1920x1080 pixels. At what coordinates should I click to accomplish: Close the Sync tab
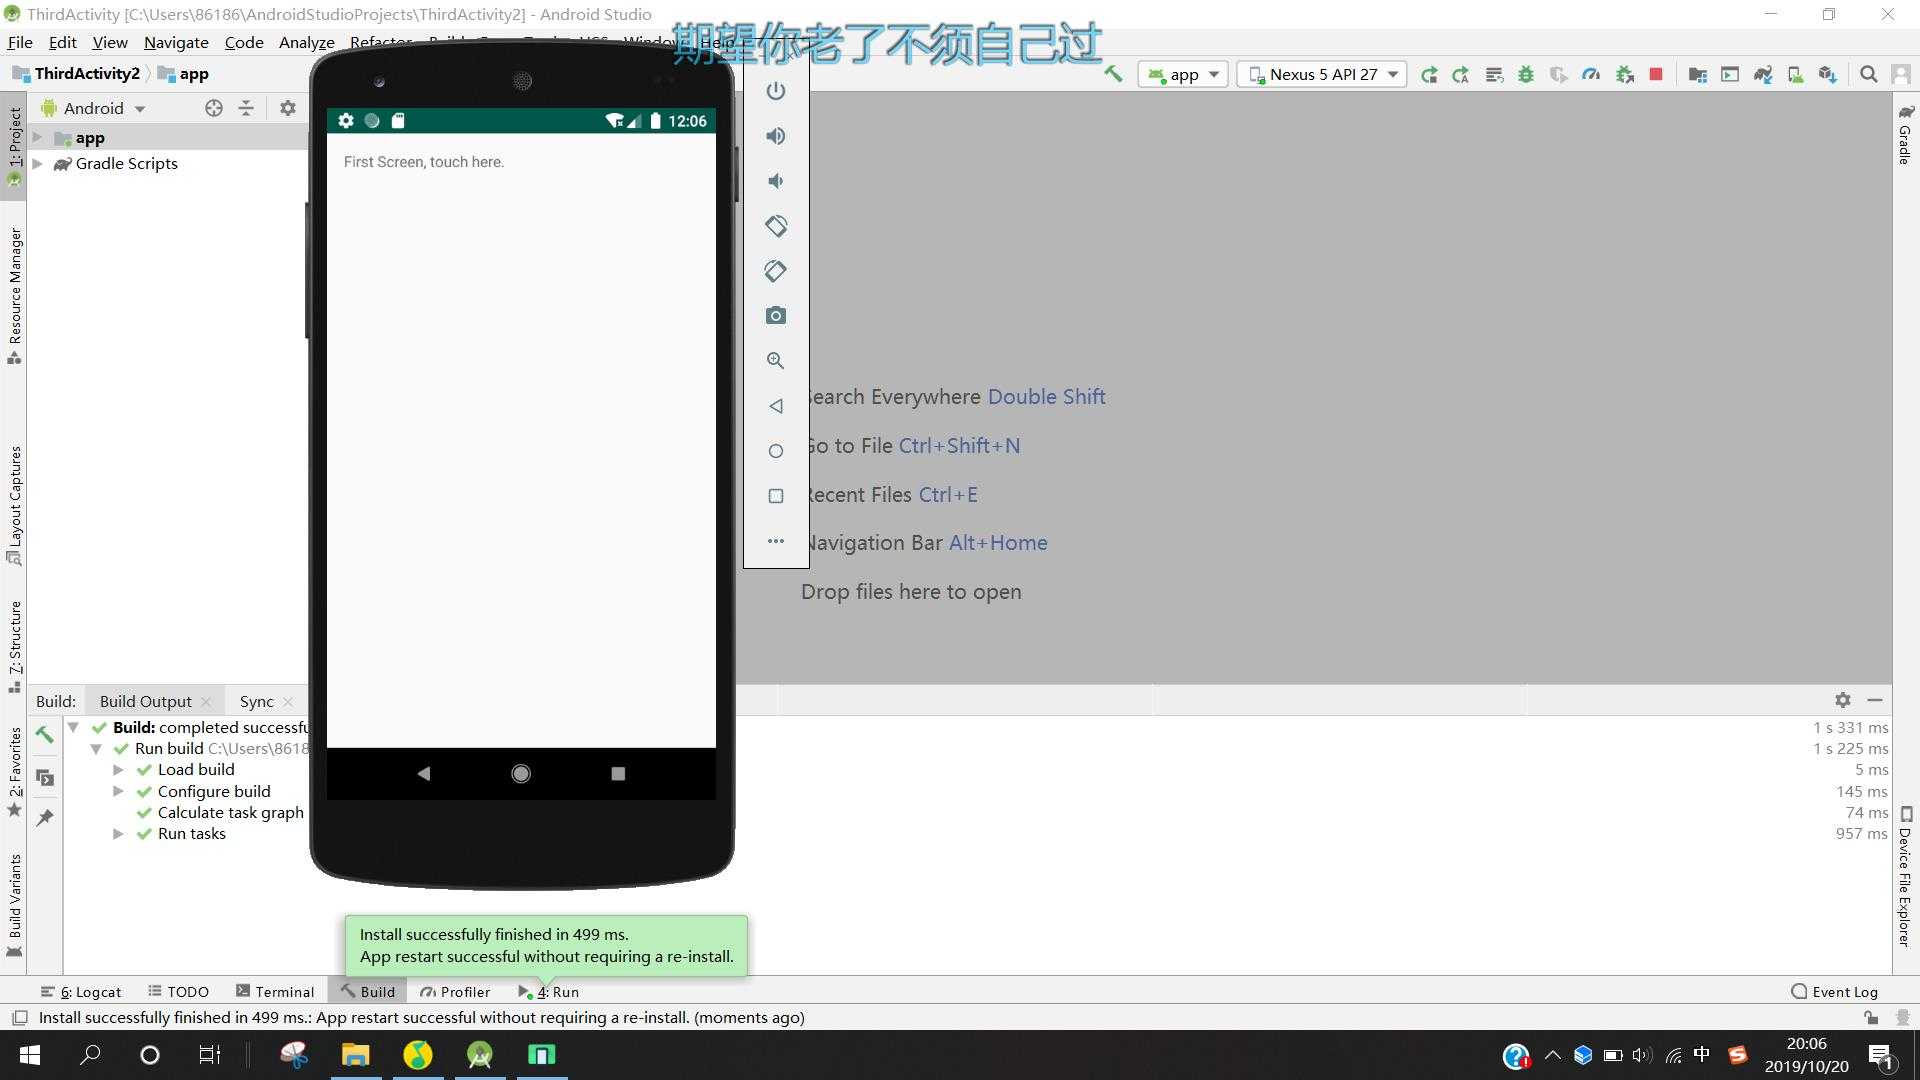(x=289, y=702)
